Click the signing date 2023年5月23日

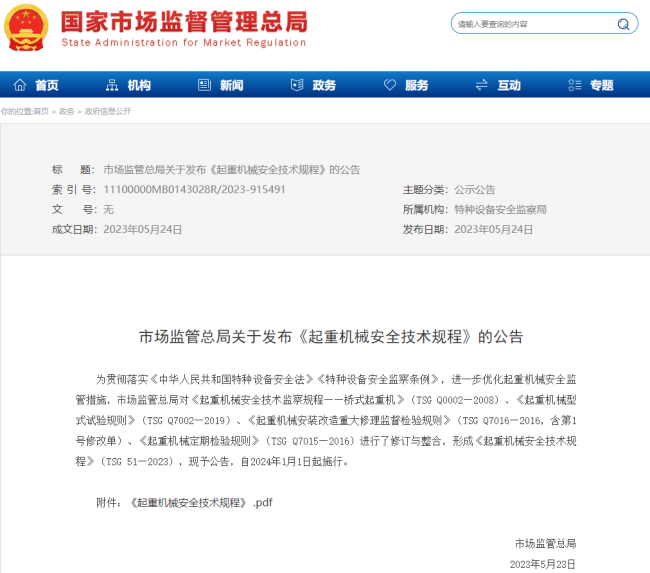(x=543, y=564)
